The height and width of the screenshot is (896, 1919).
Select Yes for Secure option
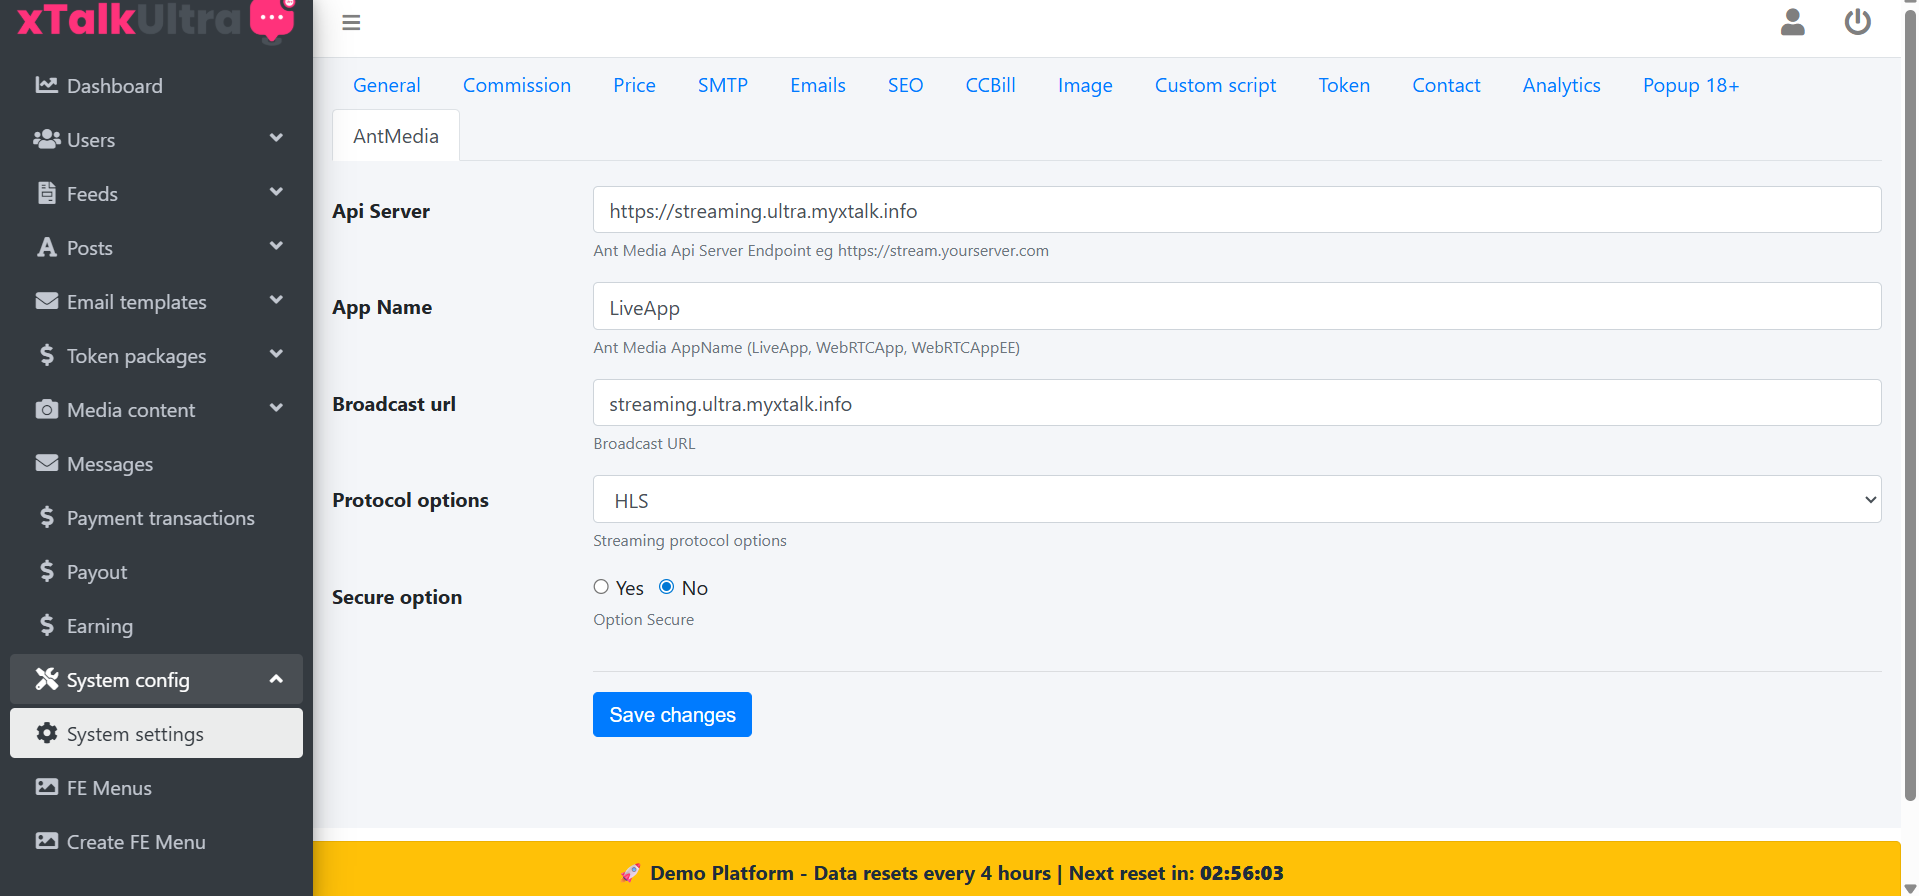(x=601, y=587)
